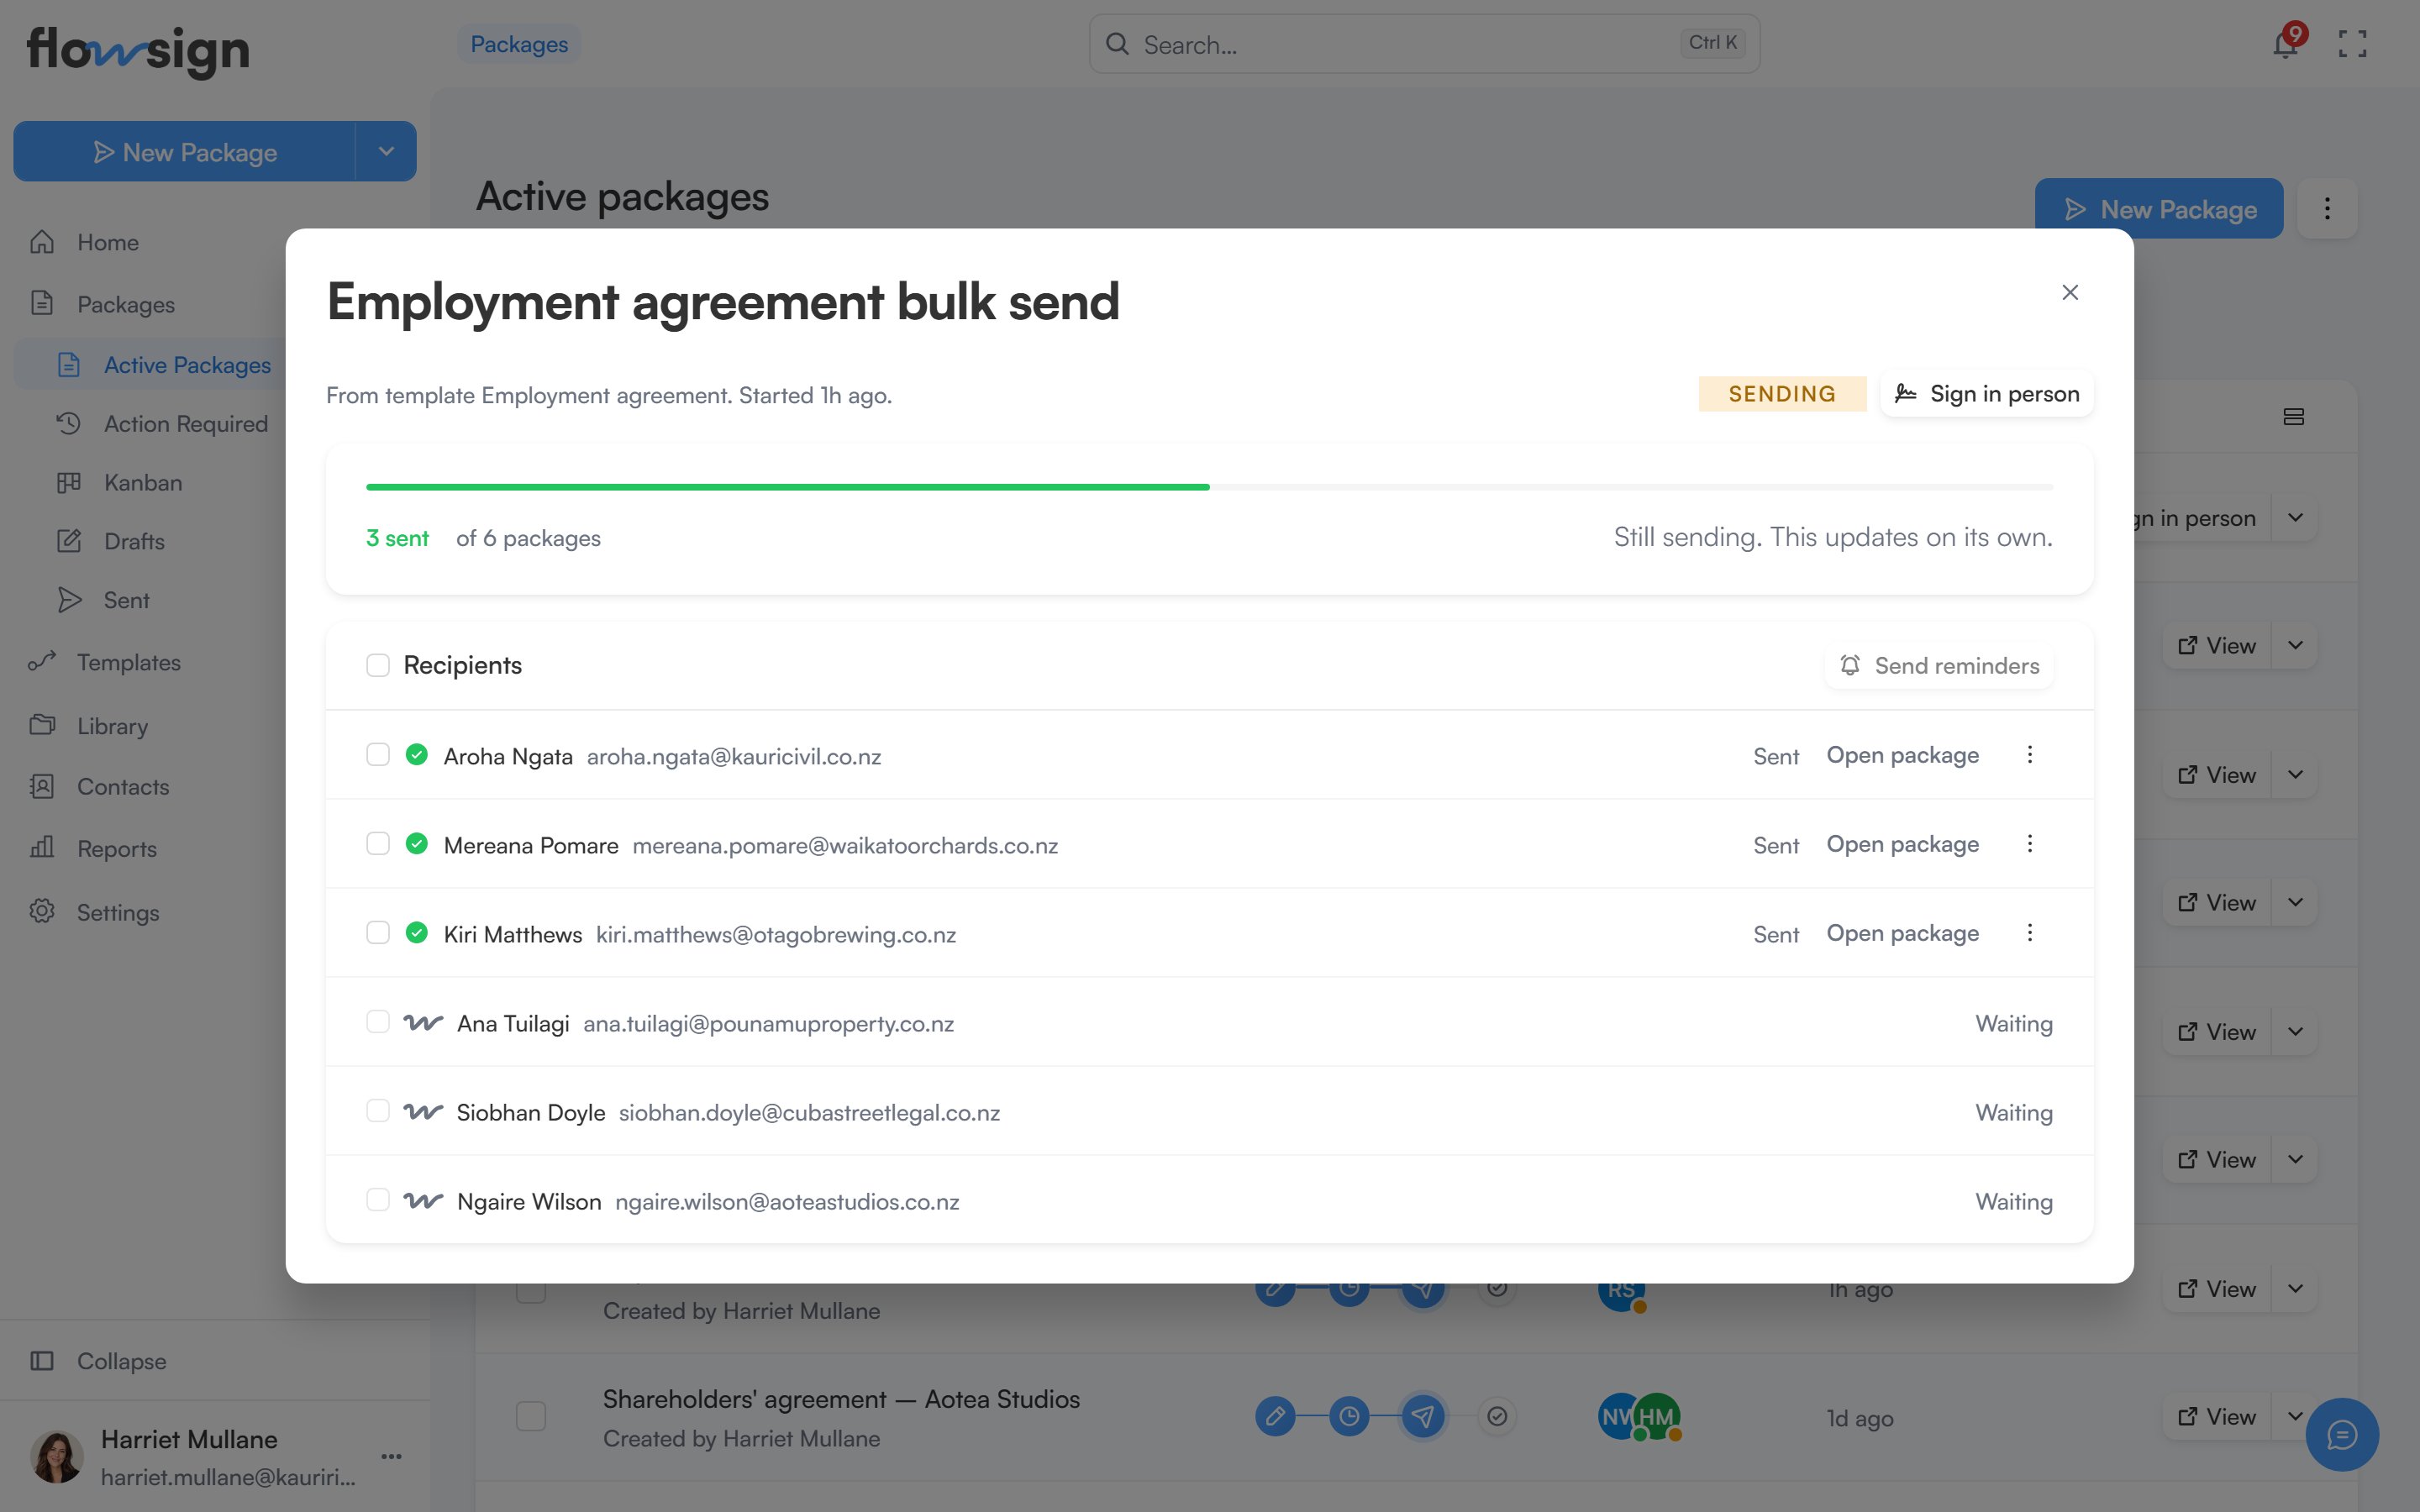Close the bulk send dialog
Image resolution: width=2420 pixels, height=1512 pixels.
click(x=2070, y=292)
